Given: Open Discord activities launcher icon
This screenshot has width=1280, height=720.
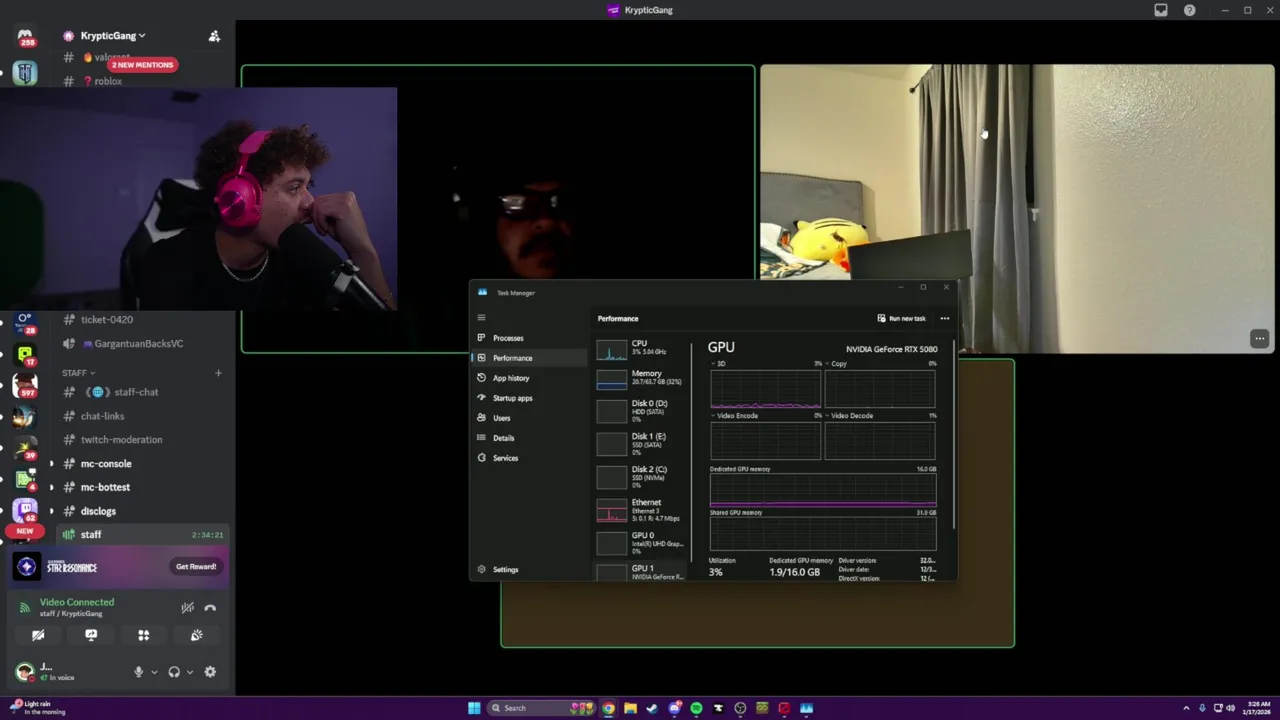Looking at the screenshot, I should point(144,635).
